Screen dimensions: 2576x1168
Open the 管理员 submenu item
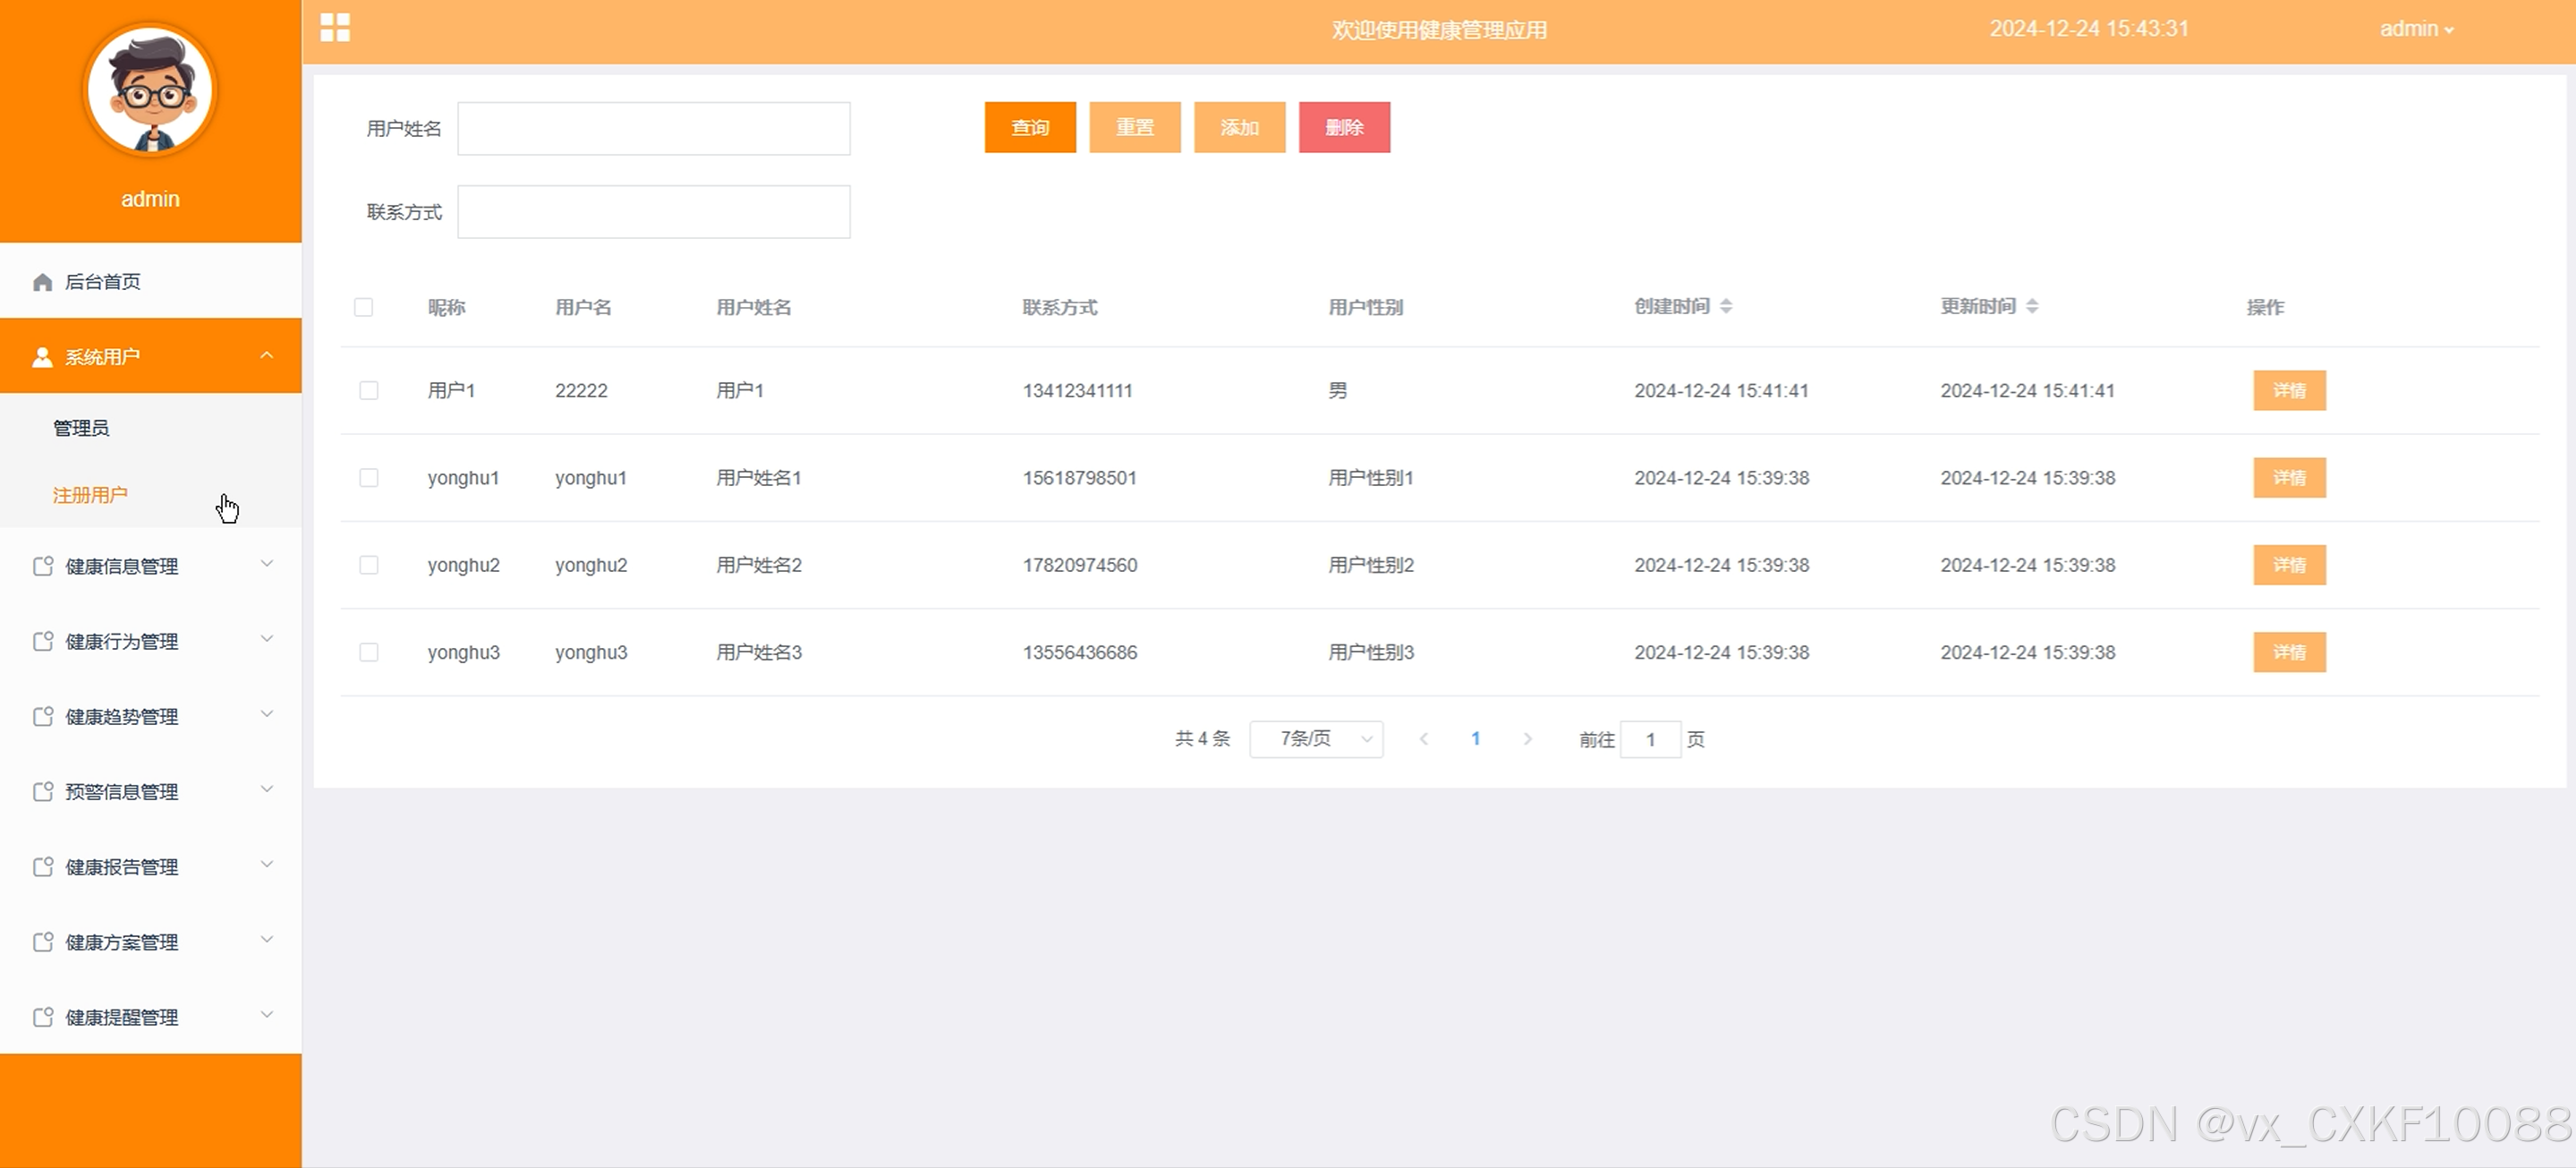81,428
